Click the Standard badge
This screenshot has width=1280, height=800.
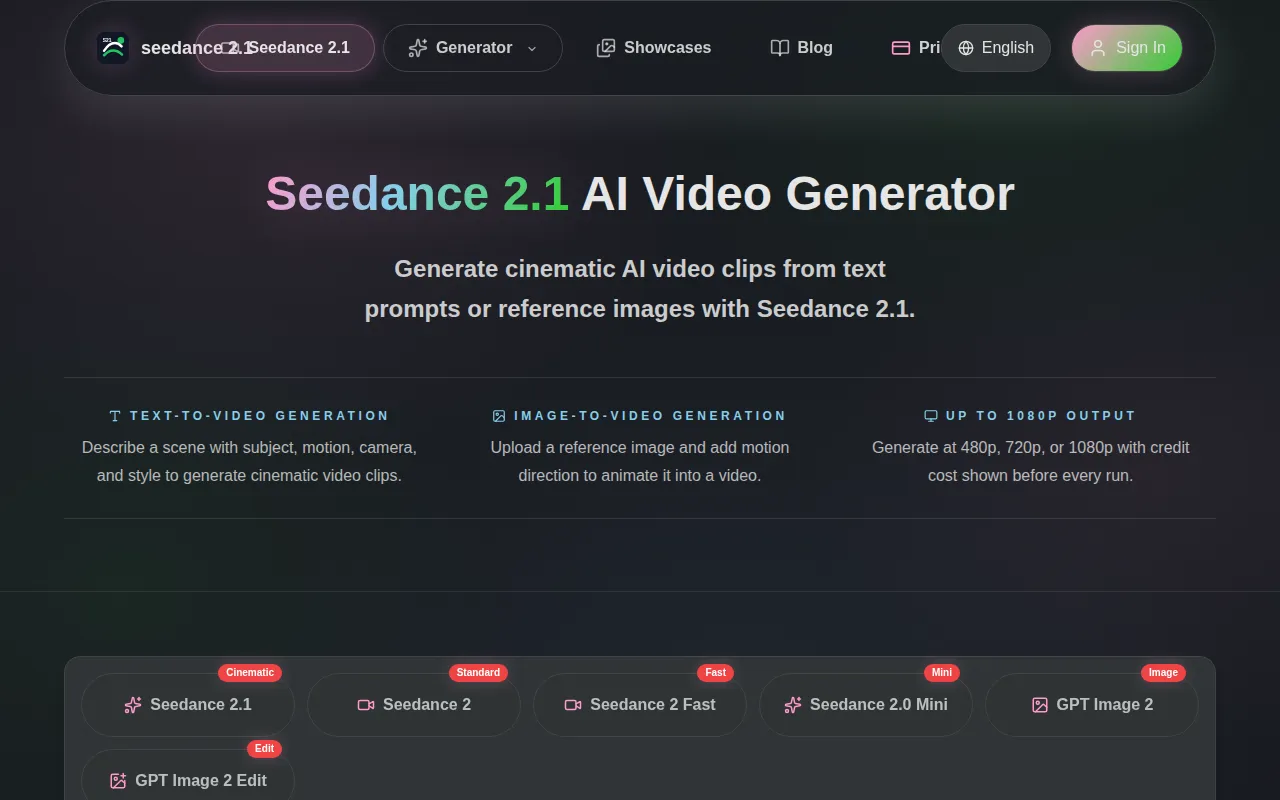coord(478,673)
